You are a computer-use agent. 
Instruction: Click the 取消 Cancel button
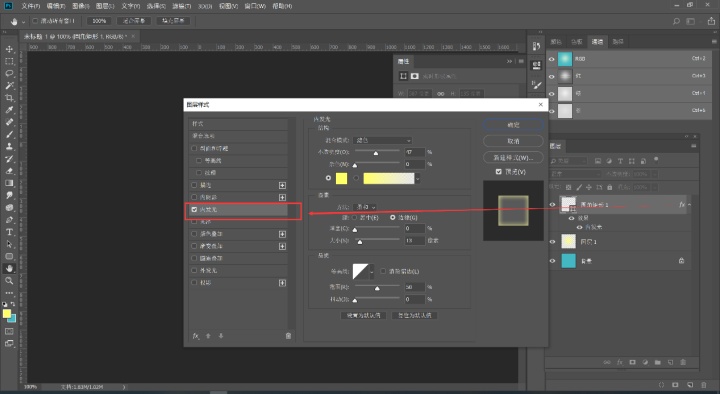tap(513, 141)
